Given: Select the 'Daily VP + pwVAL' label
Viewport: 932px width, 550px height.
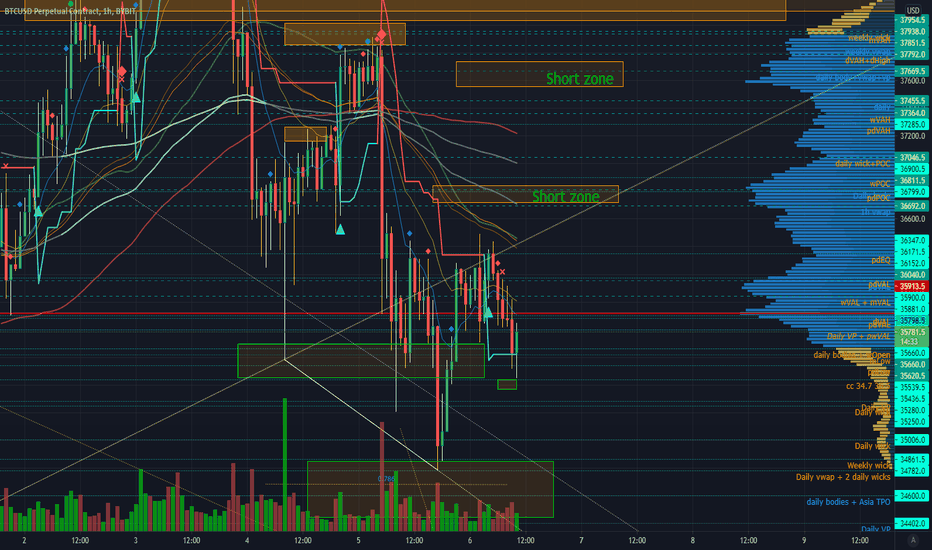Looking at the screenshot, I should (859, 337).
